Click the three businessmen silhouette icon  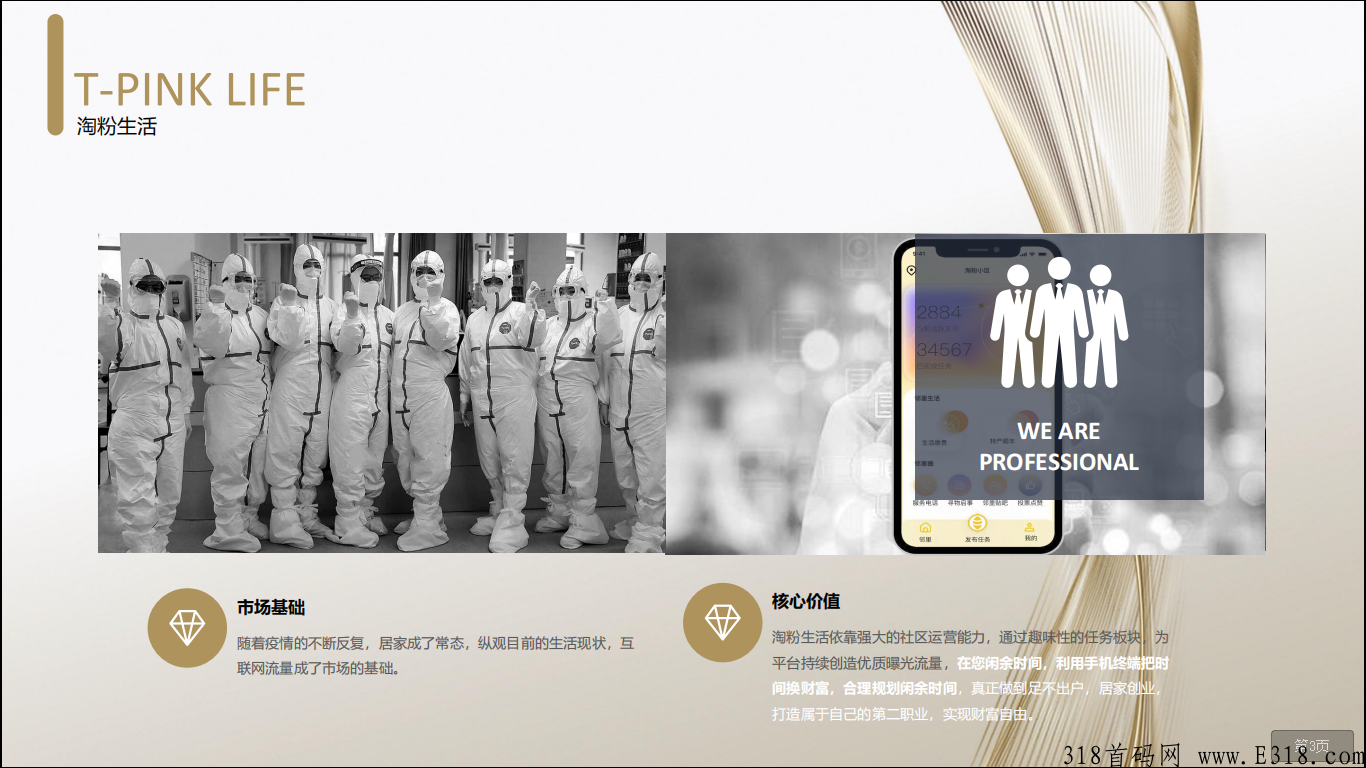1060,323
